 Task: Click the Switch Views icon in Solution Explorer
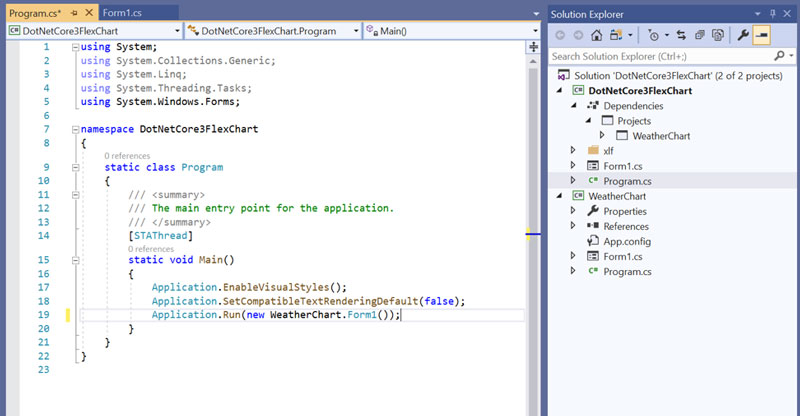point(616,35)
